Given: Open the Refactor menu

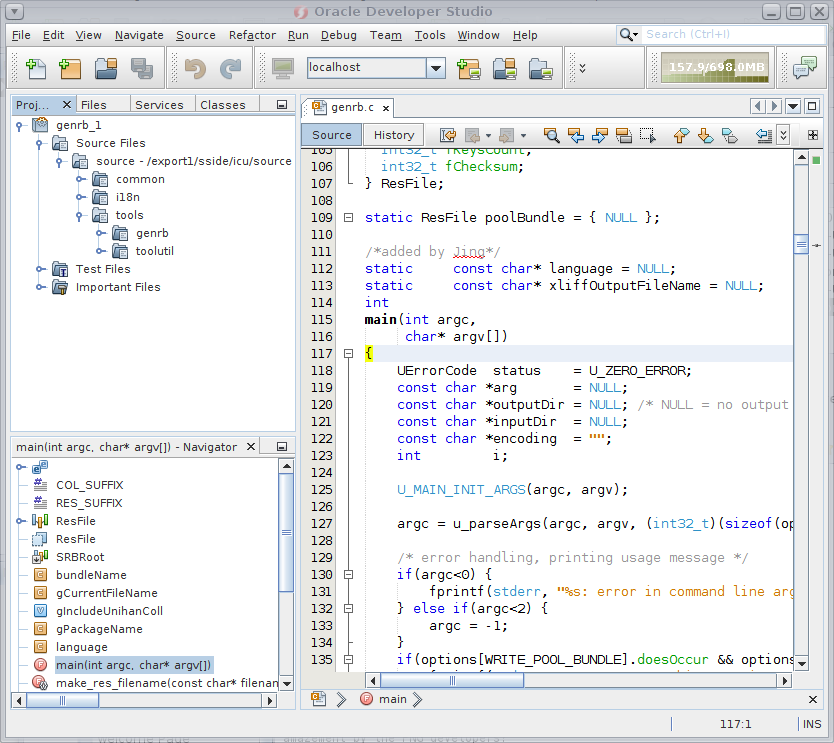Looking at the screenshot, I should tap(252, 35).
